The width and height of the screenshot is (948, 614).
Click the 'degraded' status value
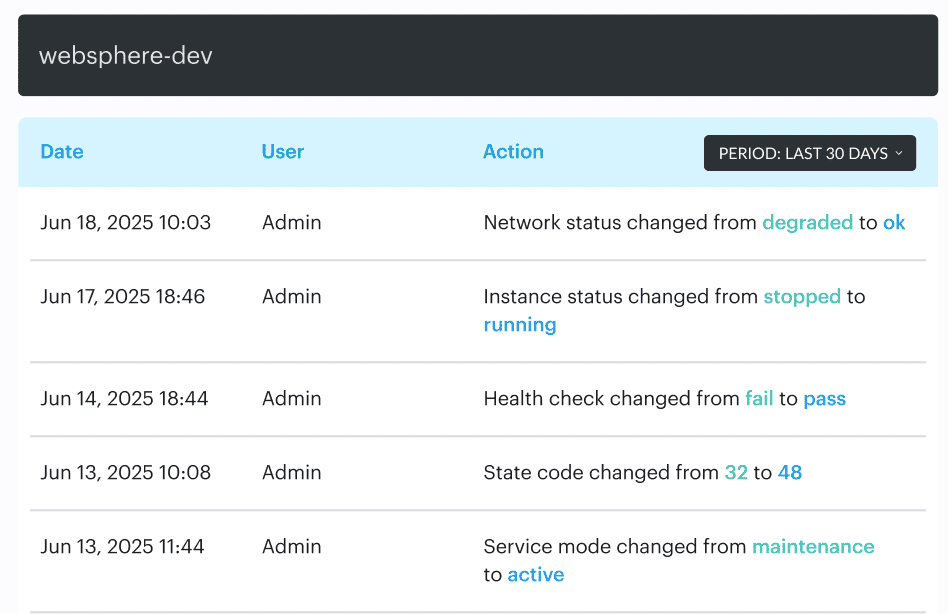(807, 223)
